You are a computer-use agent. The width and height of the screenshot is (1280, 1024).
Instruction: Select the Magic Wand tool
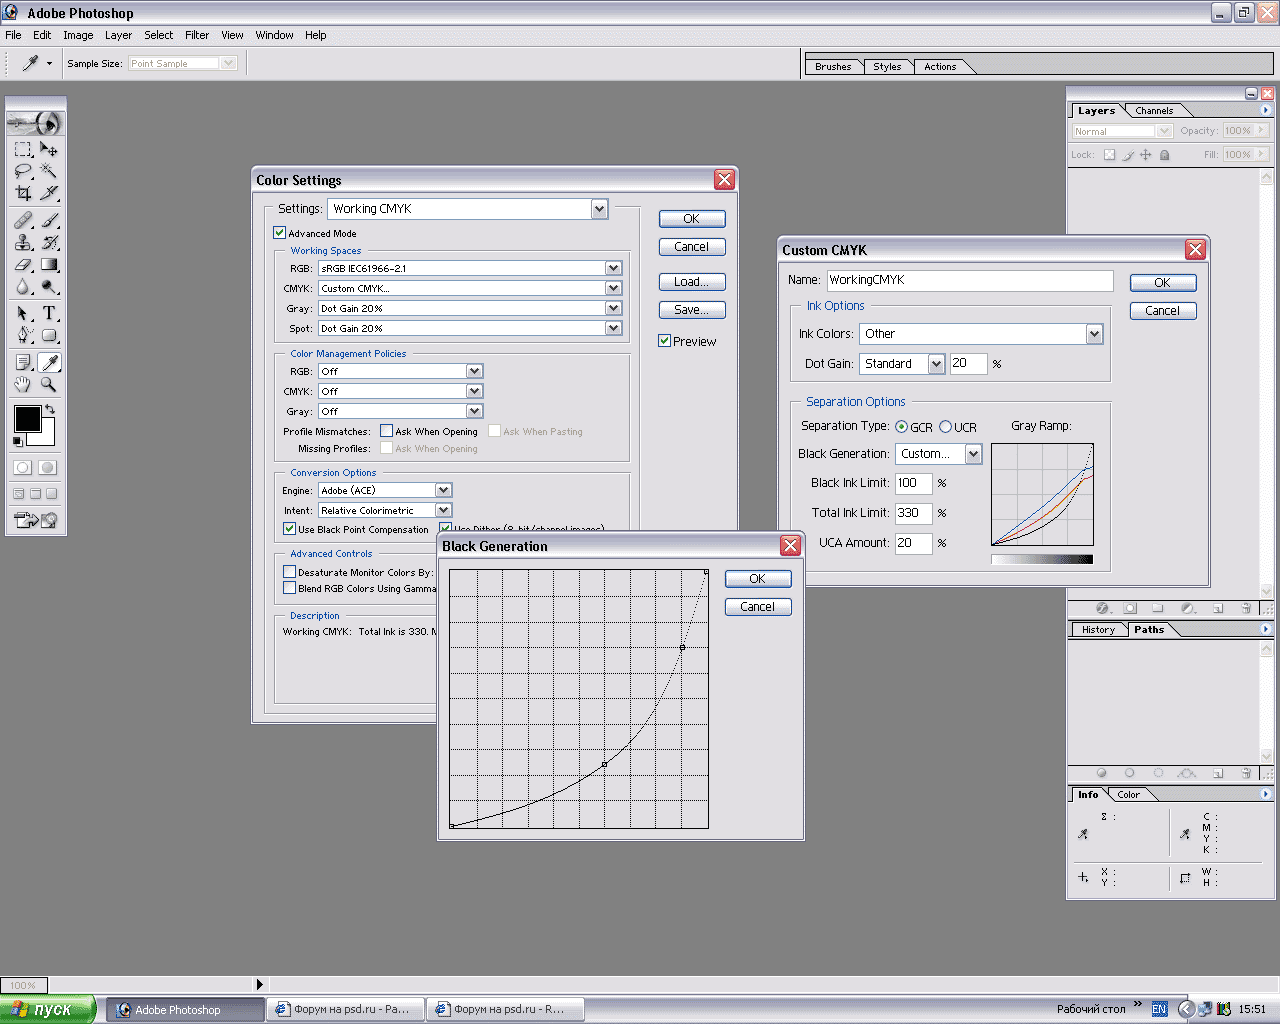(x=49, y=171)
